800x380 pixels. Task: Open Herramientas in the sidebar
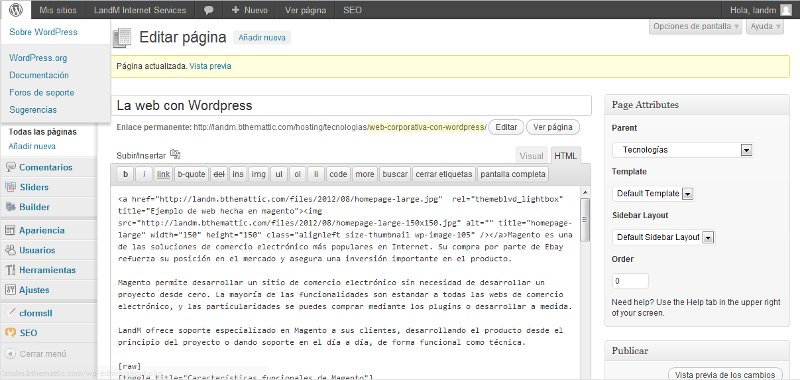48,270
